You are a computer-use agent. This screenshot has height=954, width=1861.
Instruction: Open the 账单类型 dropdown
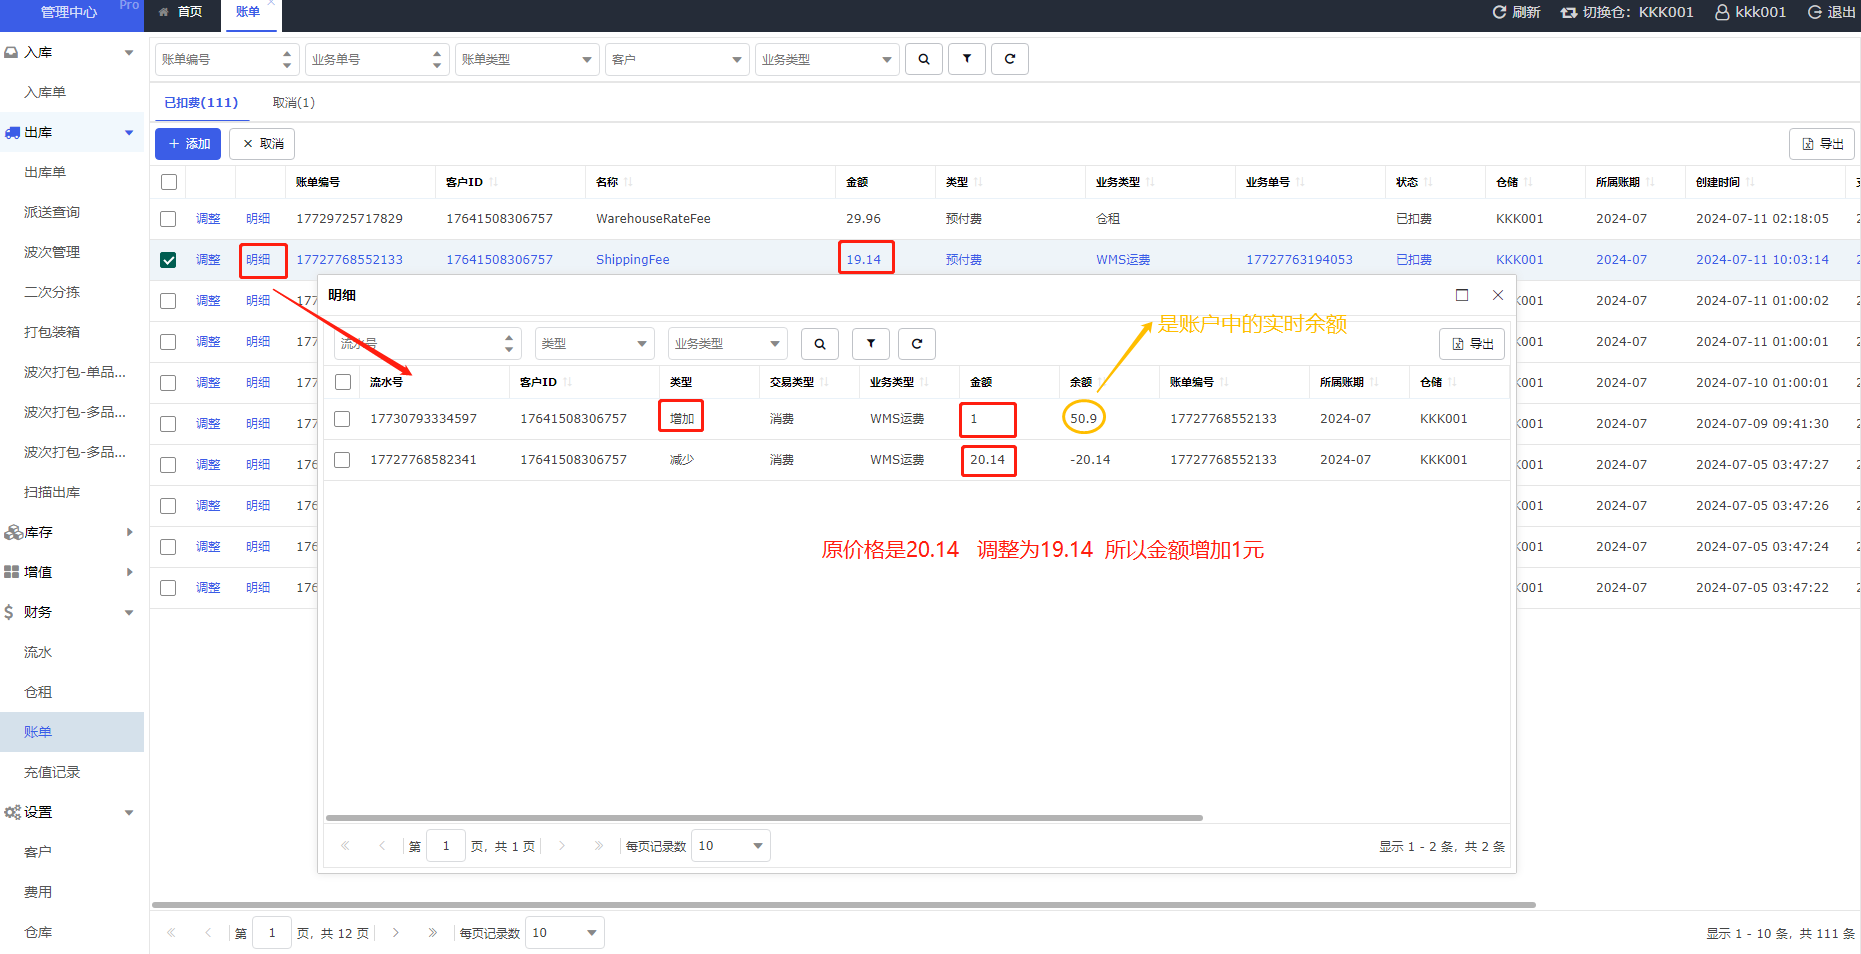[x=527, y=59]
